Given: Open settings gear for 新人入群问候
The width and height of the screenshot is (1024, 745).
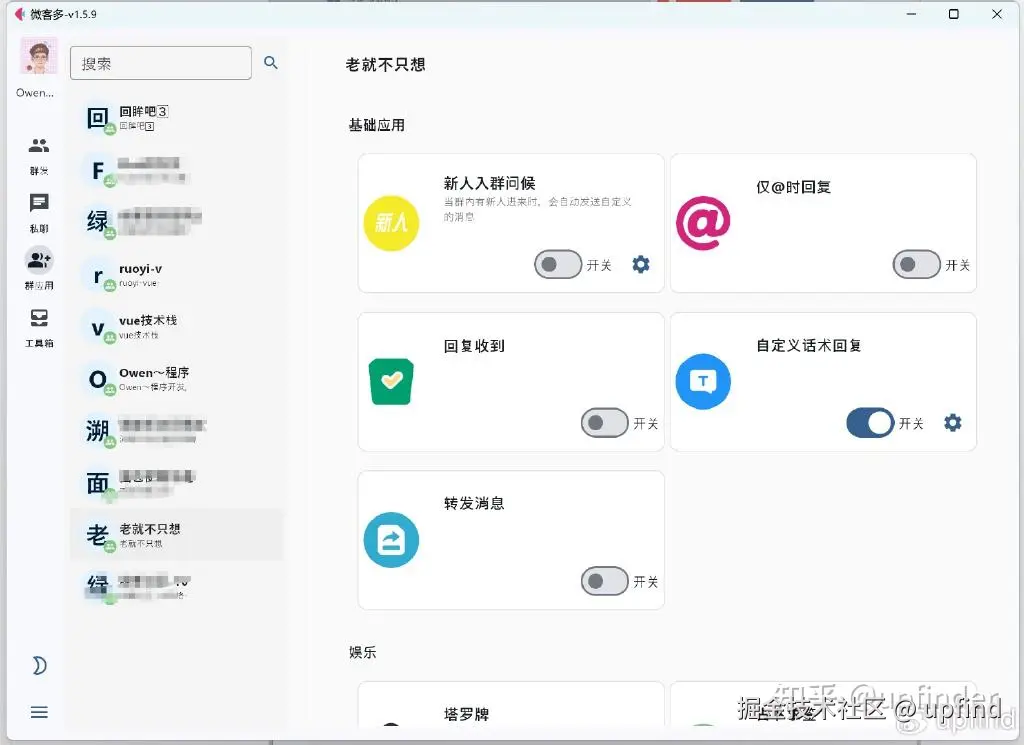Looking at the screenshot, I should 641,264.
